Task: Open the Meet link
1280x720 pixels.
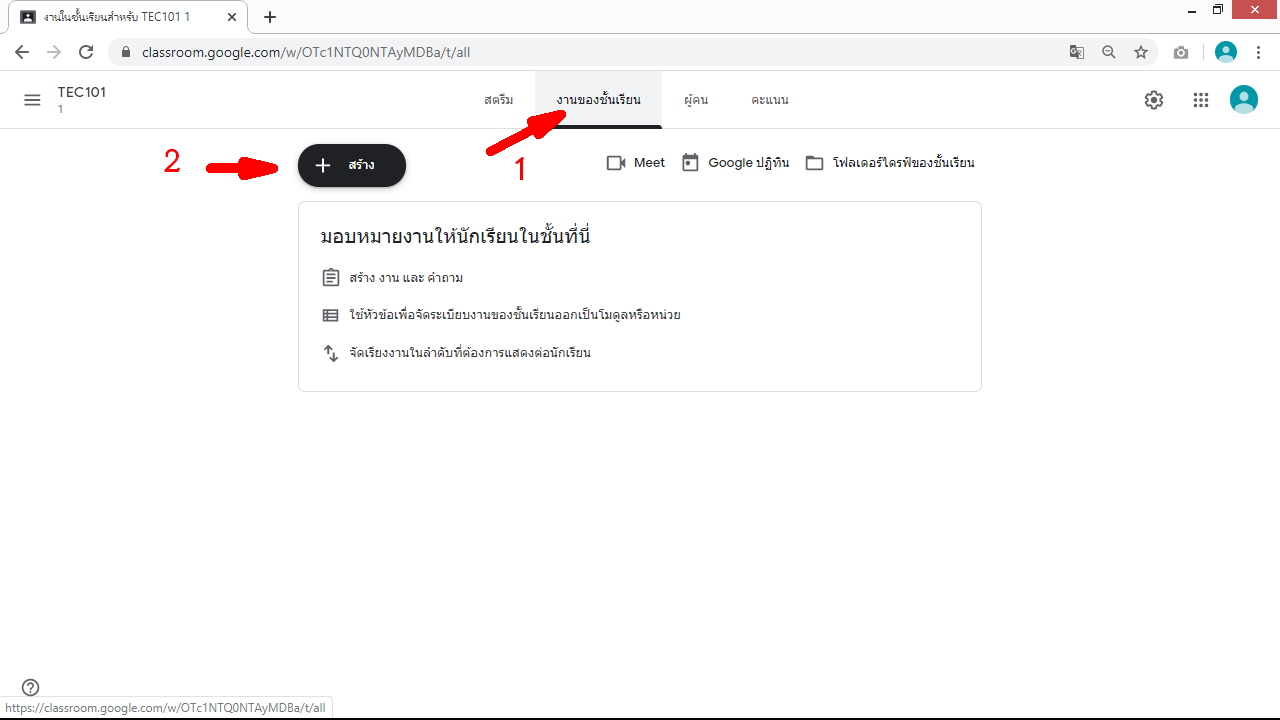Action: [x=636, y=163]
